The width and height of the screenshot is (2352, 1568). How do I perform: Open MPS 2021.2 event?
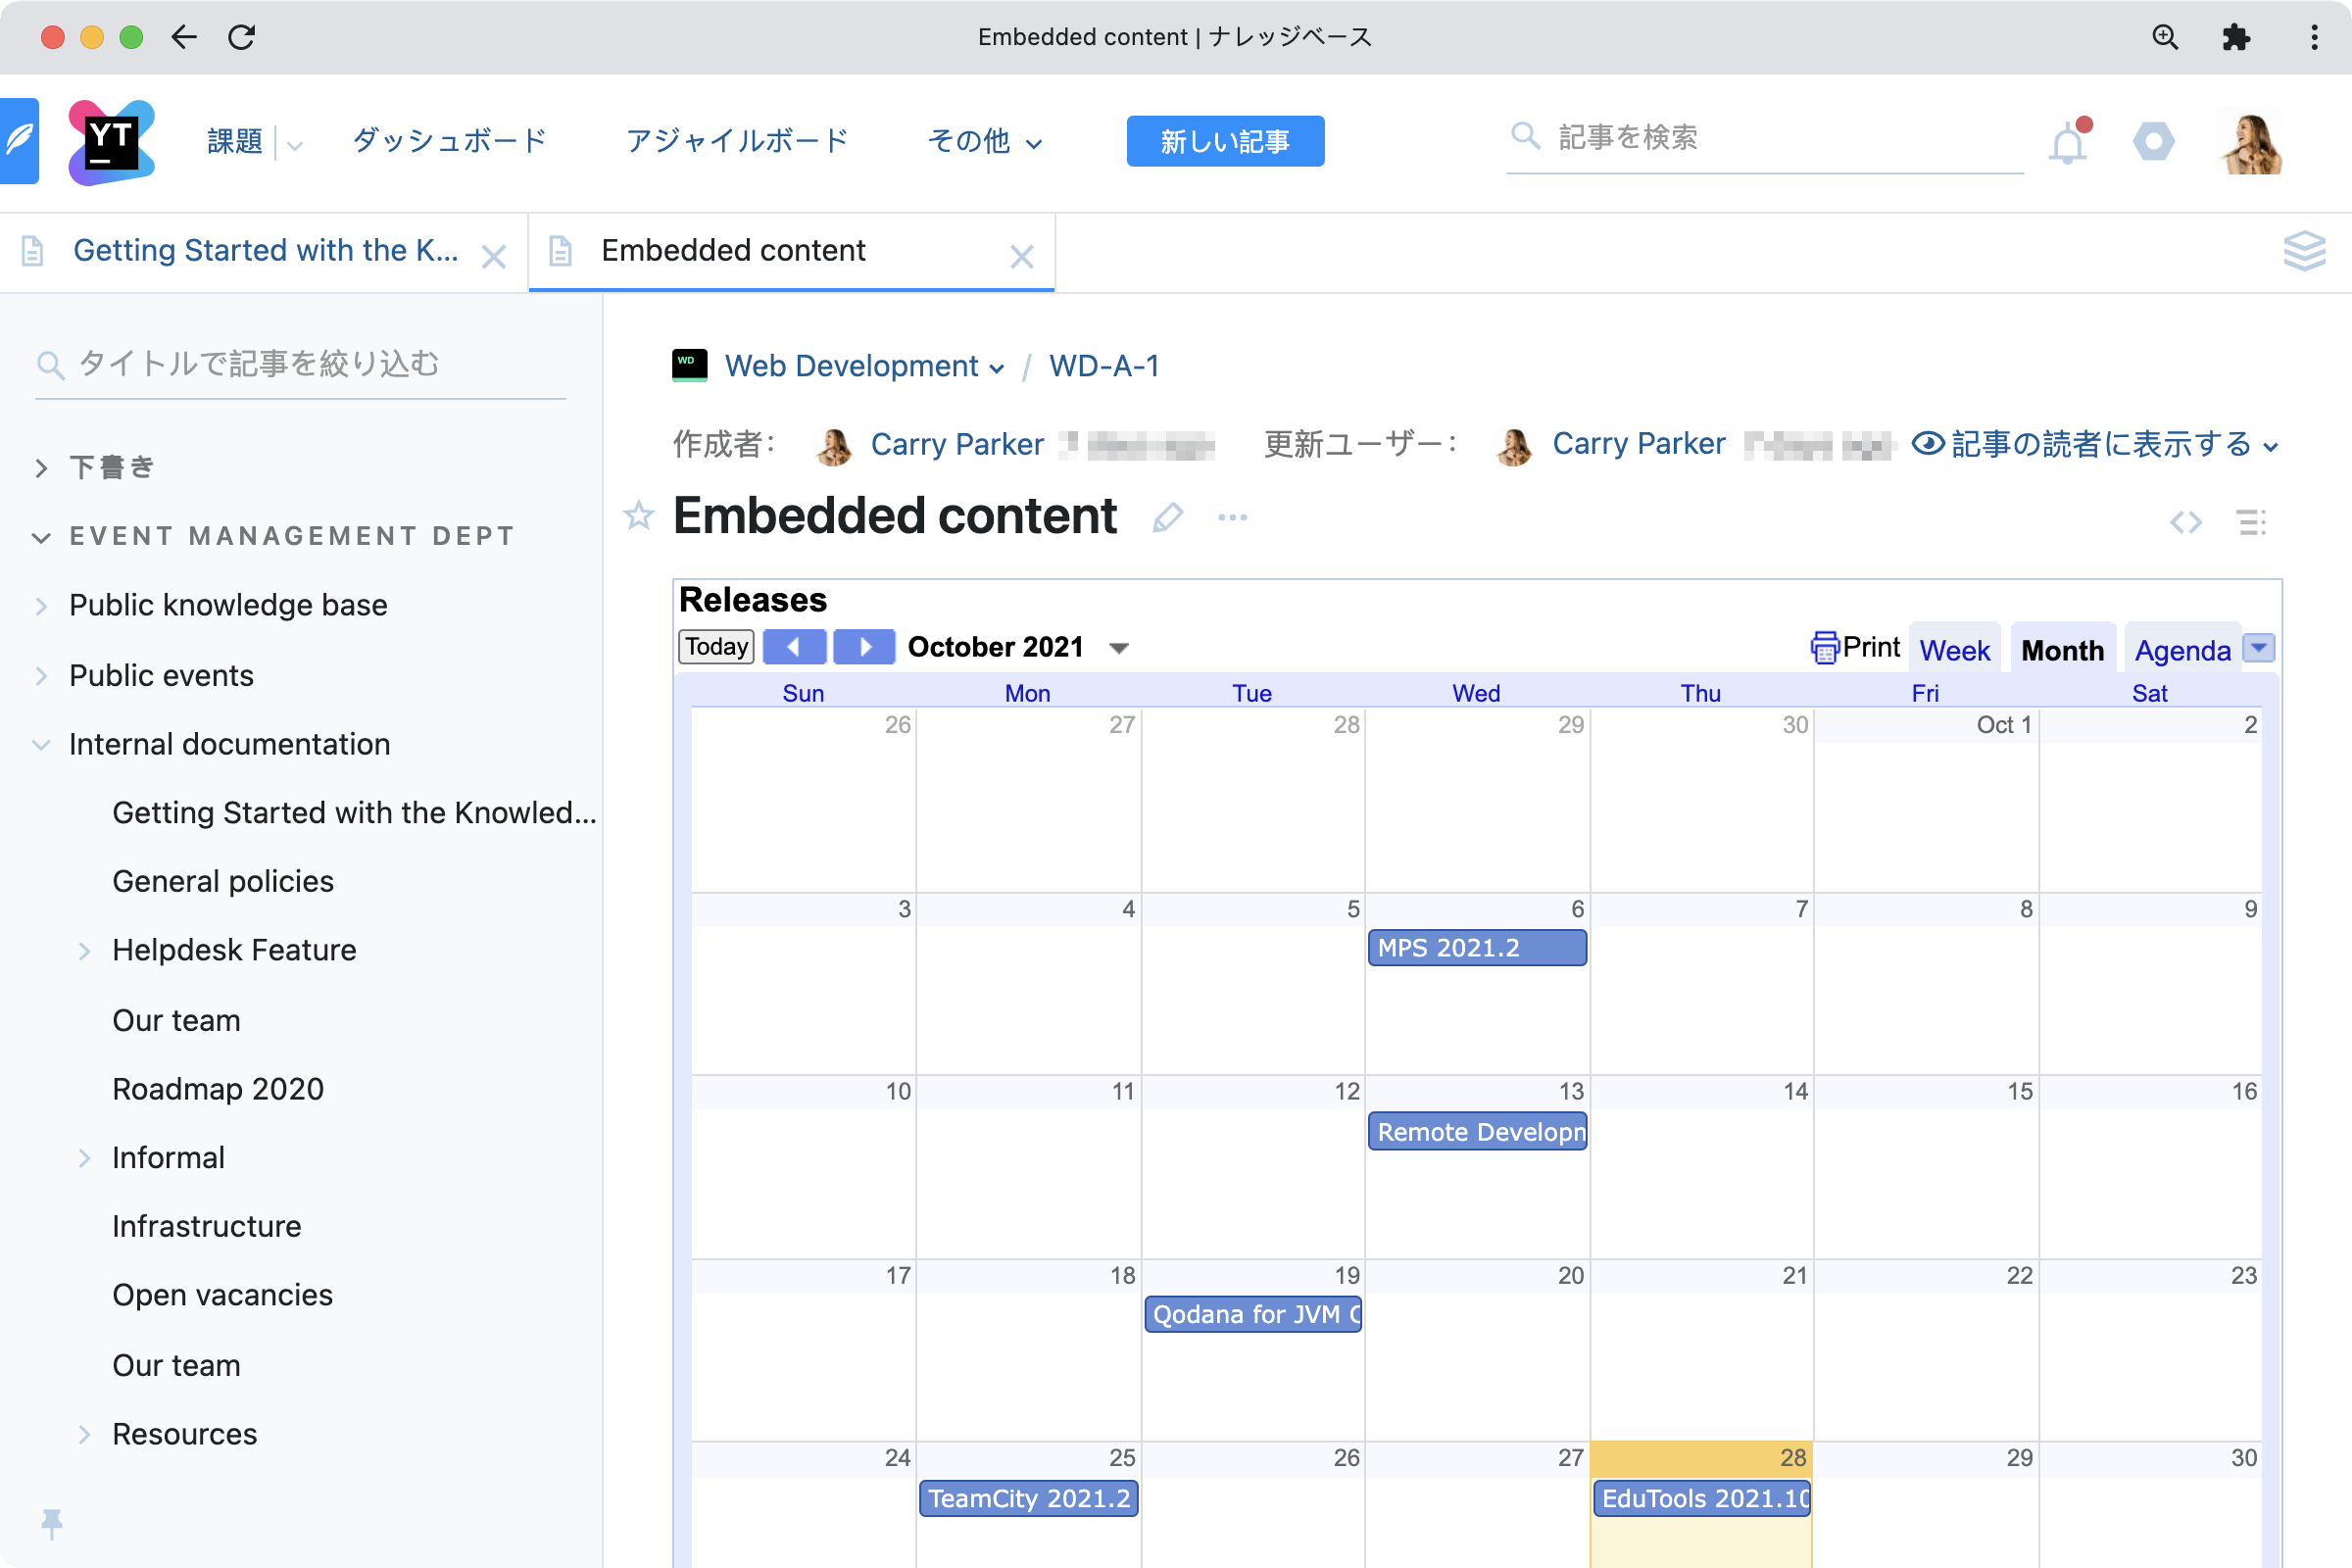click(x=1477, y=948)
